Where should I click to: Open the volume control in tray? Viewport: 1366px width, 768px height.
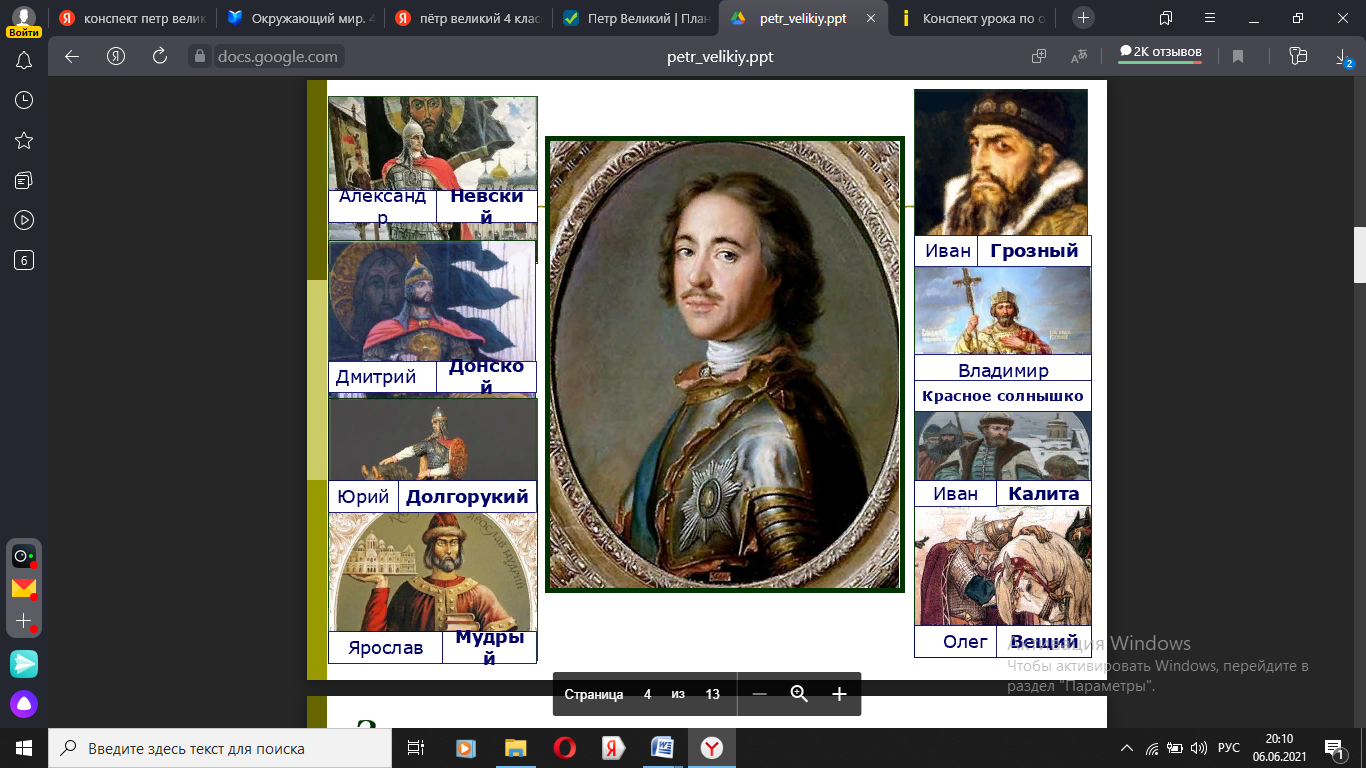[1199, 748]
